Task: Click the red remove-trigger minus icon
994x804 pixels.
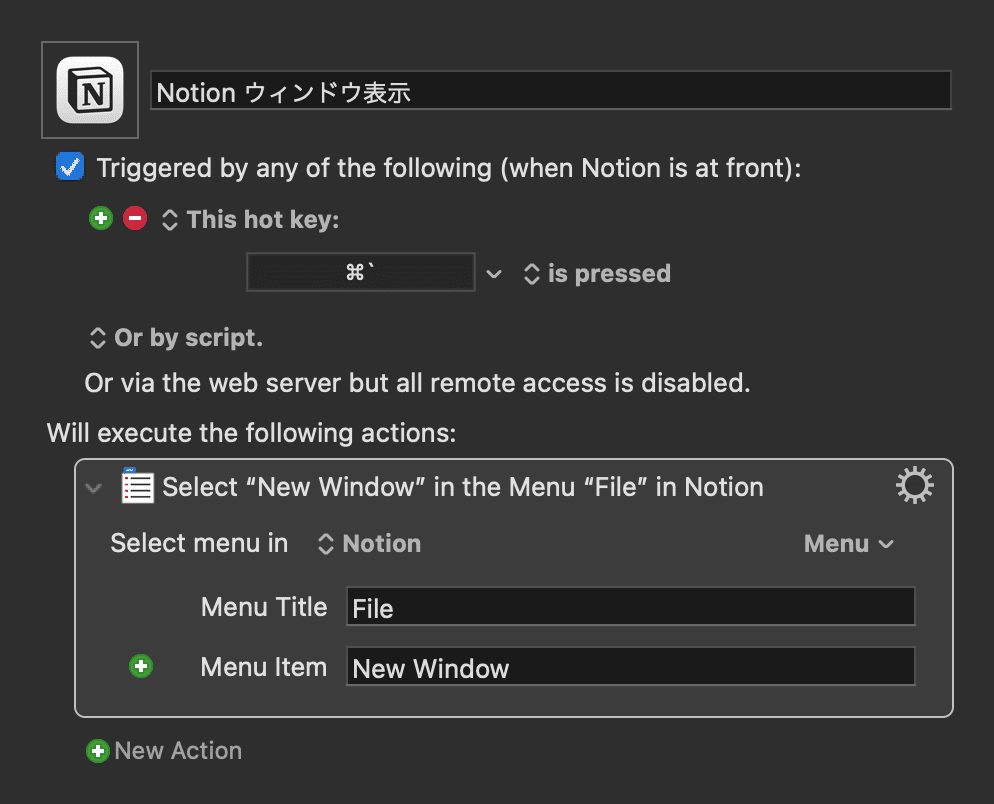Action: (x=135, y=218)
